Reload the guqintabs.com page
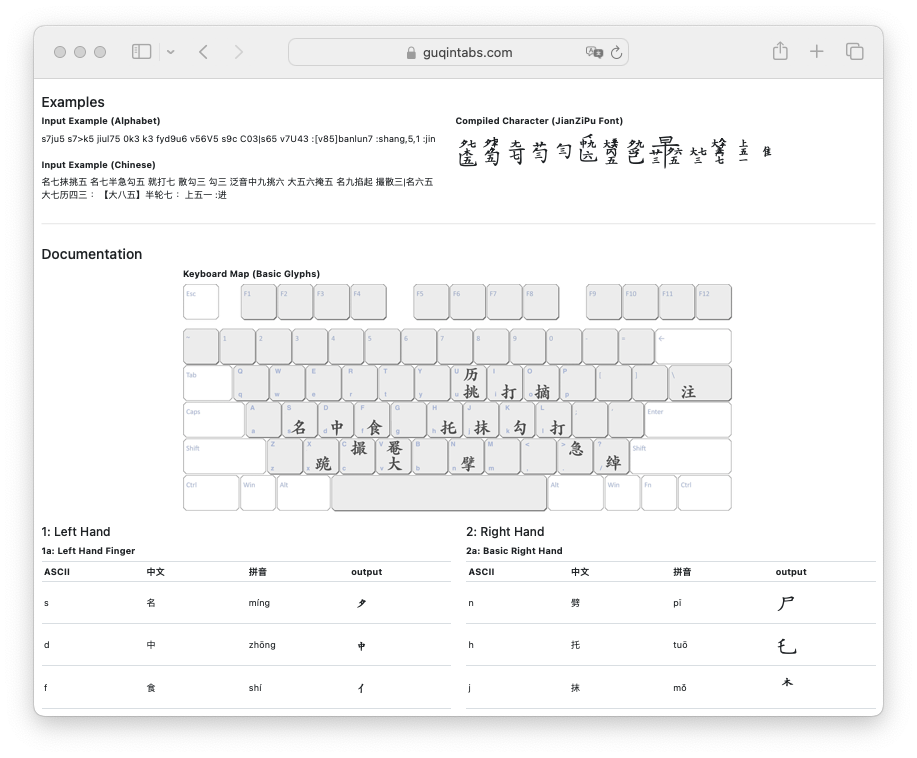 pyautogui.click(x=616, y=53)
